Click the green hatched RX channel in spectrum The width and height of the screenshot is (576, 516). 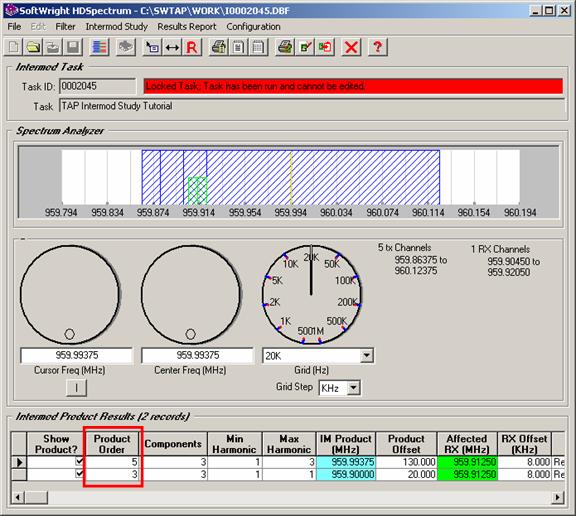click(198, 191)
